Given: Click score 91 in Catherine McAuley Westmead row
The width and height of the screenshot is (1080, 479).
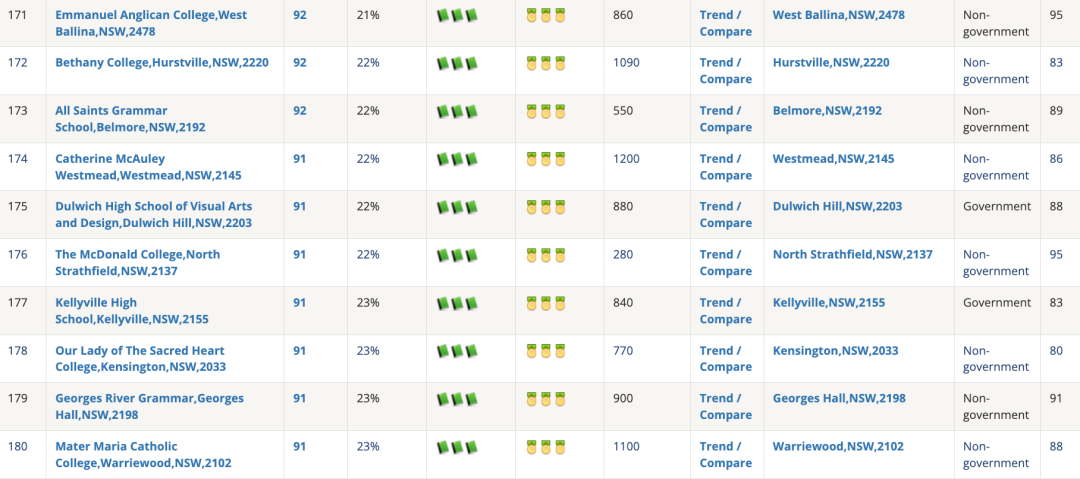Looking at the screenshot, I should pyautogui.click(x=300, y=159).
